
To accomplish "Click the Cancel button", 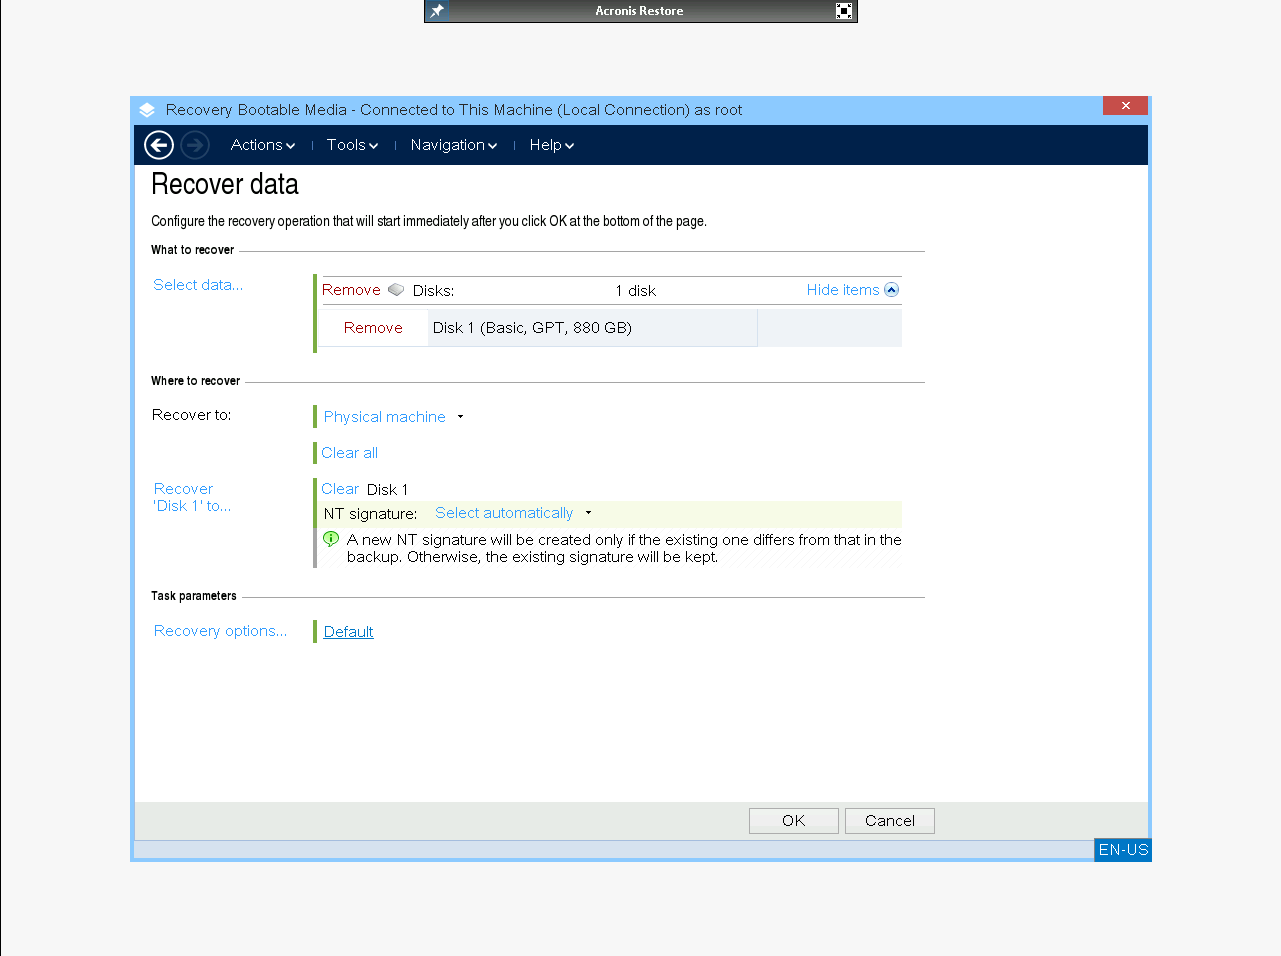I will click(x=890, y=821).
